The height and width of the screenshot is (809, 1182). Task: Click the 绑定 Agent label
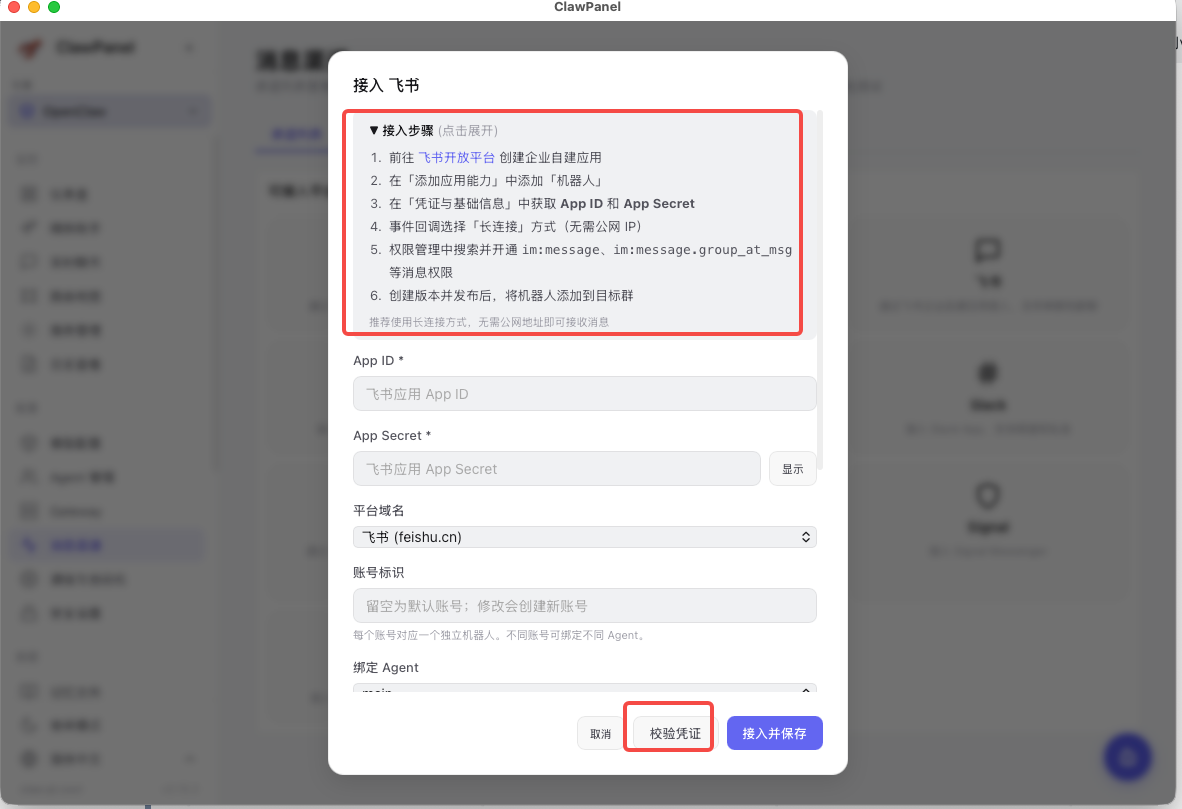click(385, 667)
